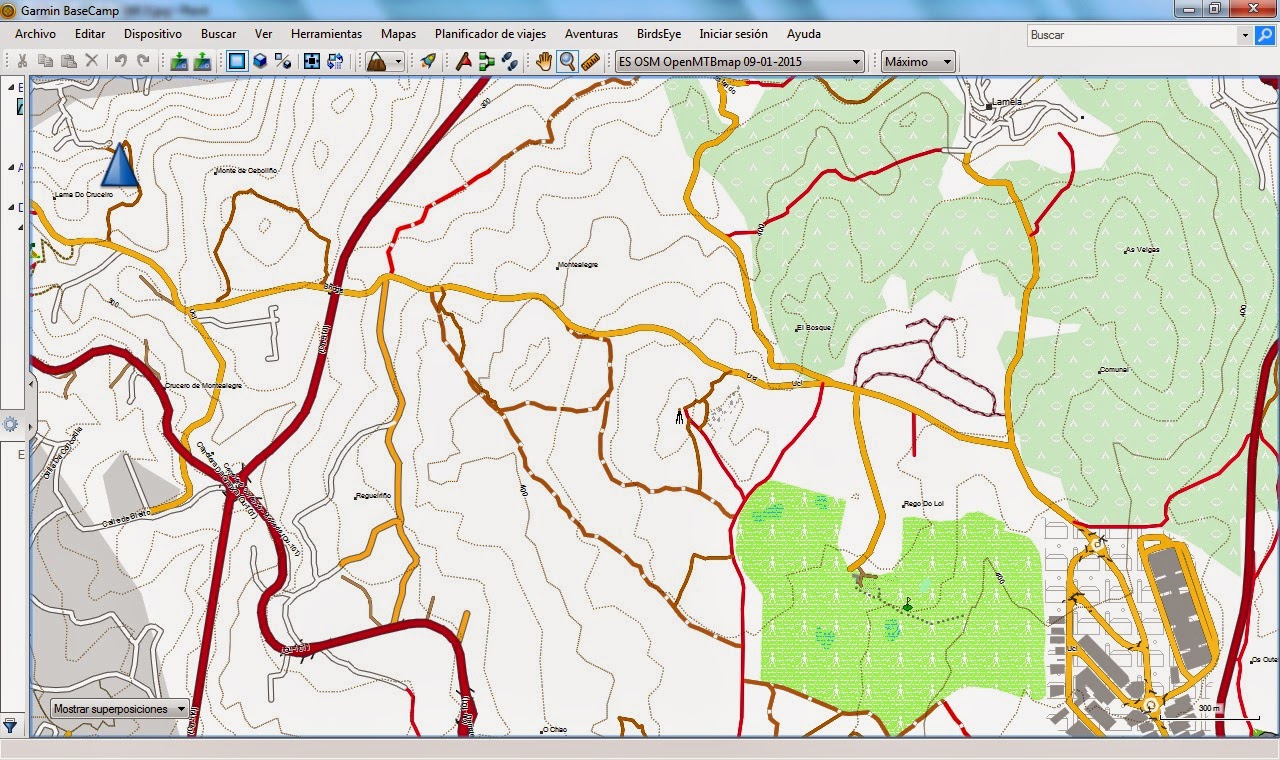Click the rocket trip planner icon
Image resolution: width=1280 pixels, height=760 pixels.
click(428, 61)
